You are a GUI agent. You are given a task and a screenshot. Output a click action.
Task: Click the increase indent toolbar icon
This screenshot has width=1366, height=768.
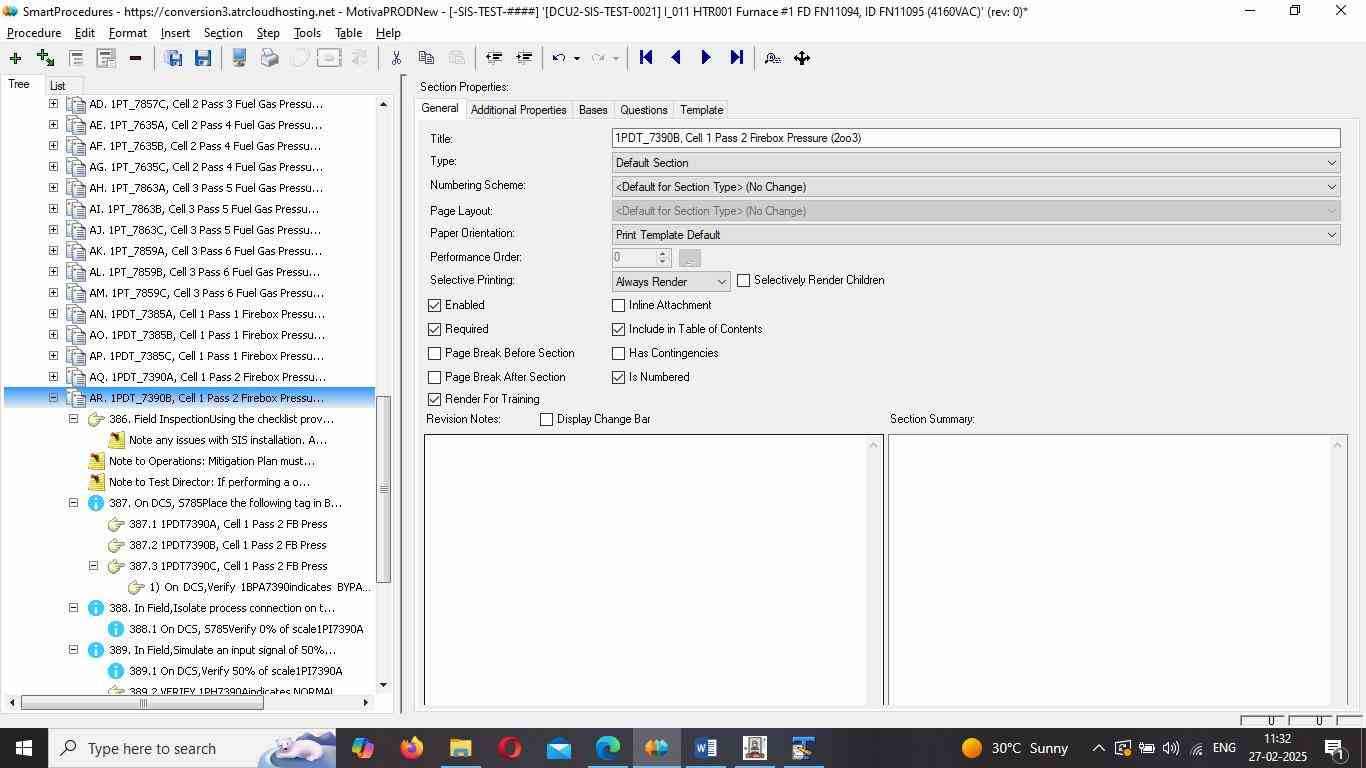[x=523, y=58]
